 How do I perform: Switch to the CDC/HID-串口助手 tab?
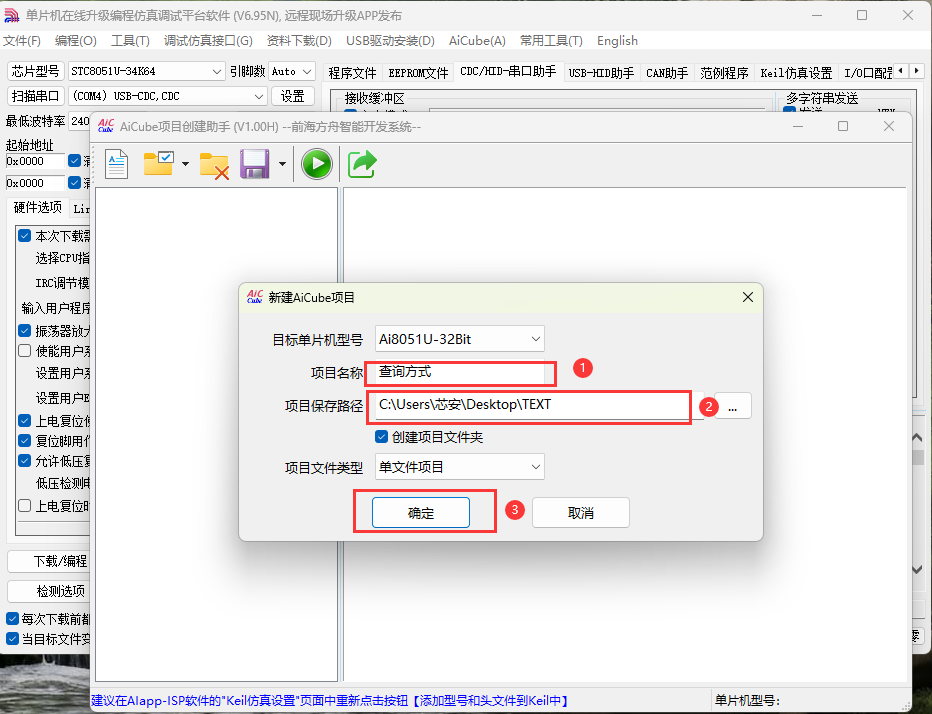pos(508,71)
